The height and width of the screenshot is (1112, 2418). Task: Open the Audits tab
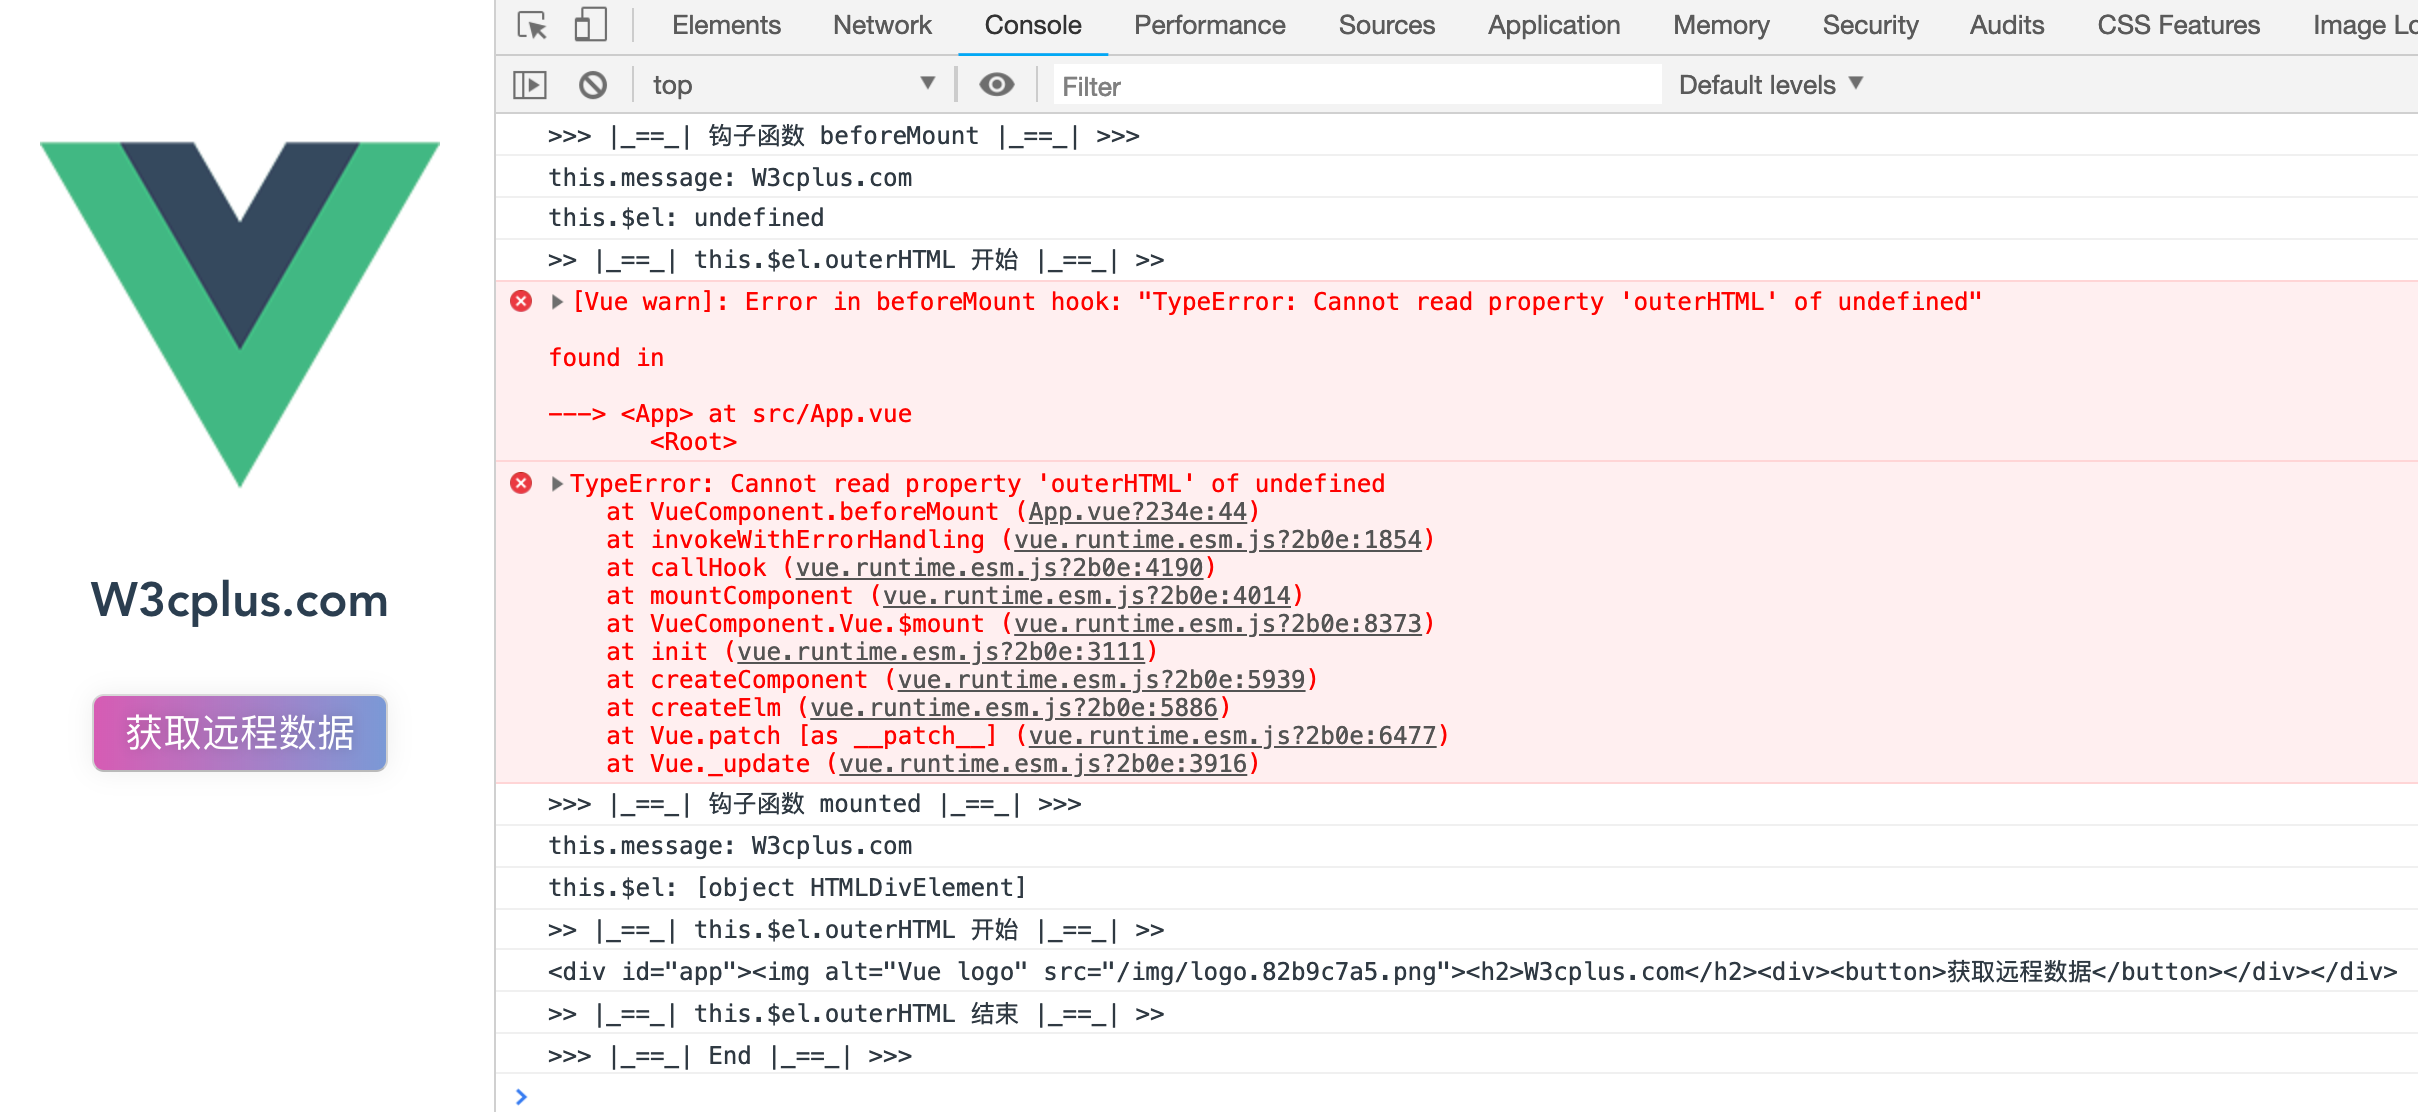point(2007,25)
